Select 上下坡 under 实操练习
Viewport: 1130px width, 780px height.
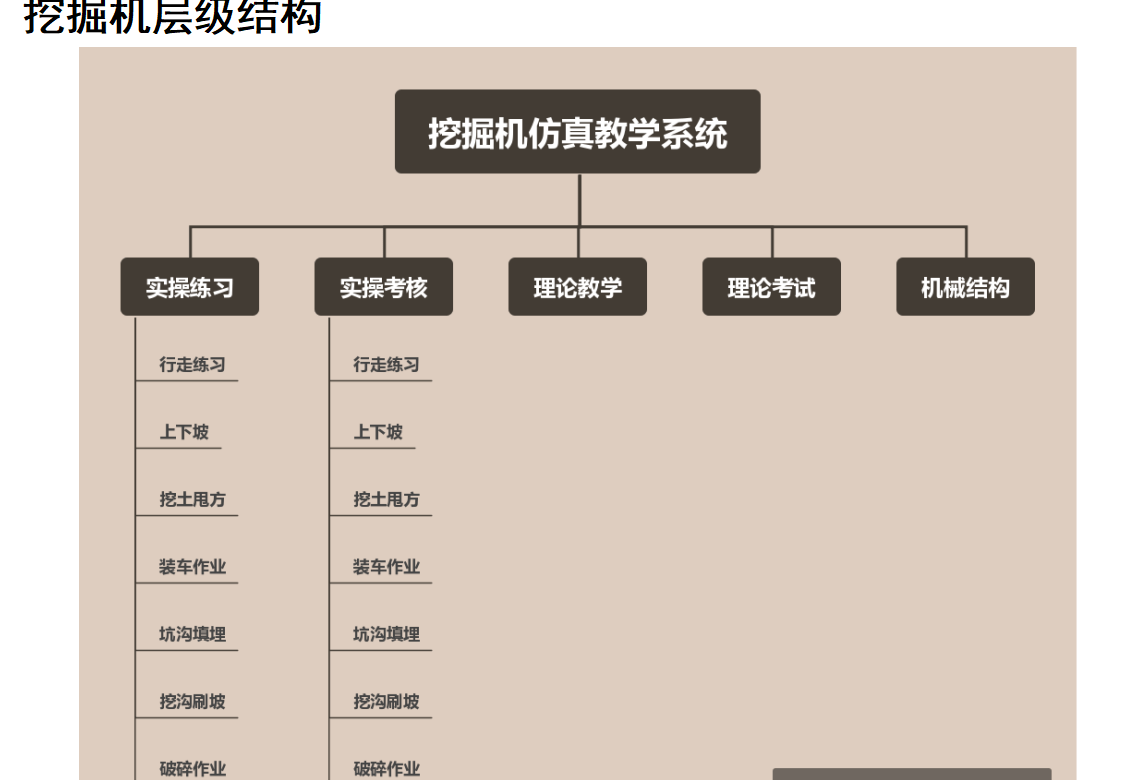tap(184, 432)
